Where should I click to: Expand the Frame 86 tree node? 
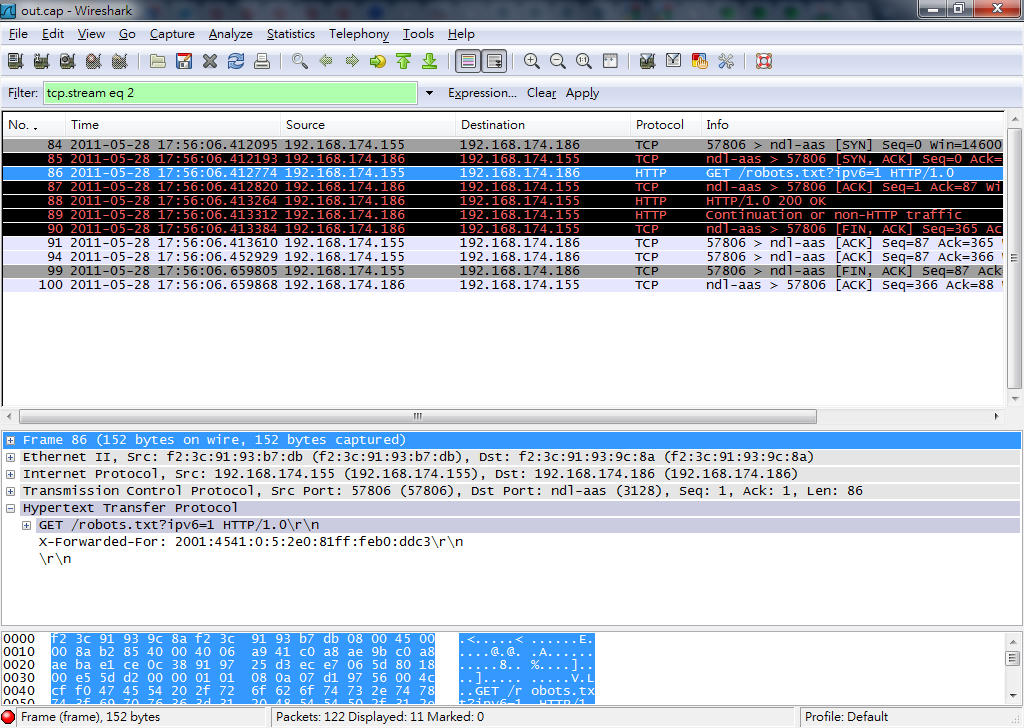[x=11, y=440]
